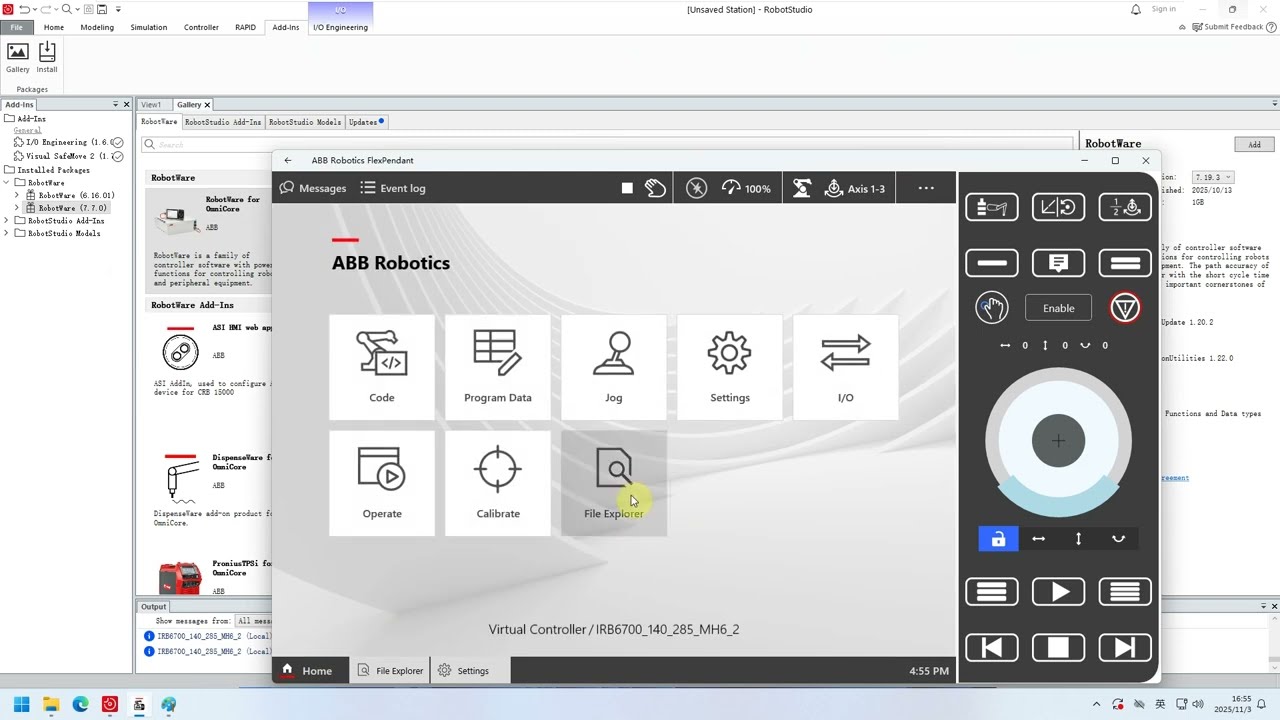
Task: Open the Updates gallery tab
Action: 365,122
